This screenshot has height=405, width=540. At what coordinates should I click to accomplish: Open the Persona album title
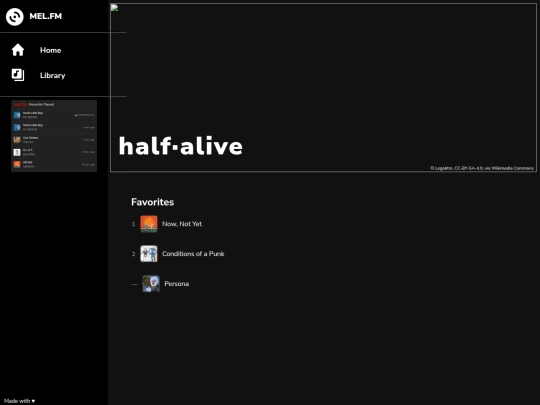pyautogui.click(x=177, y=284)
